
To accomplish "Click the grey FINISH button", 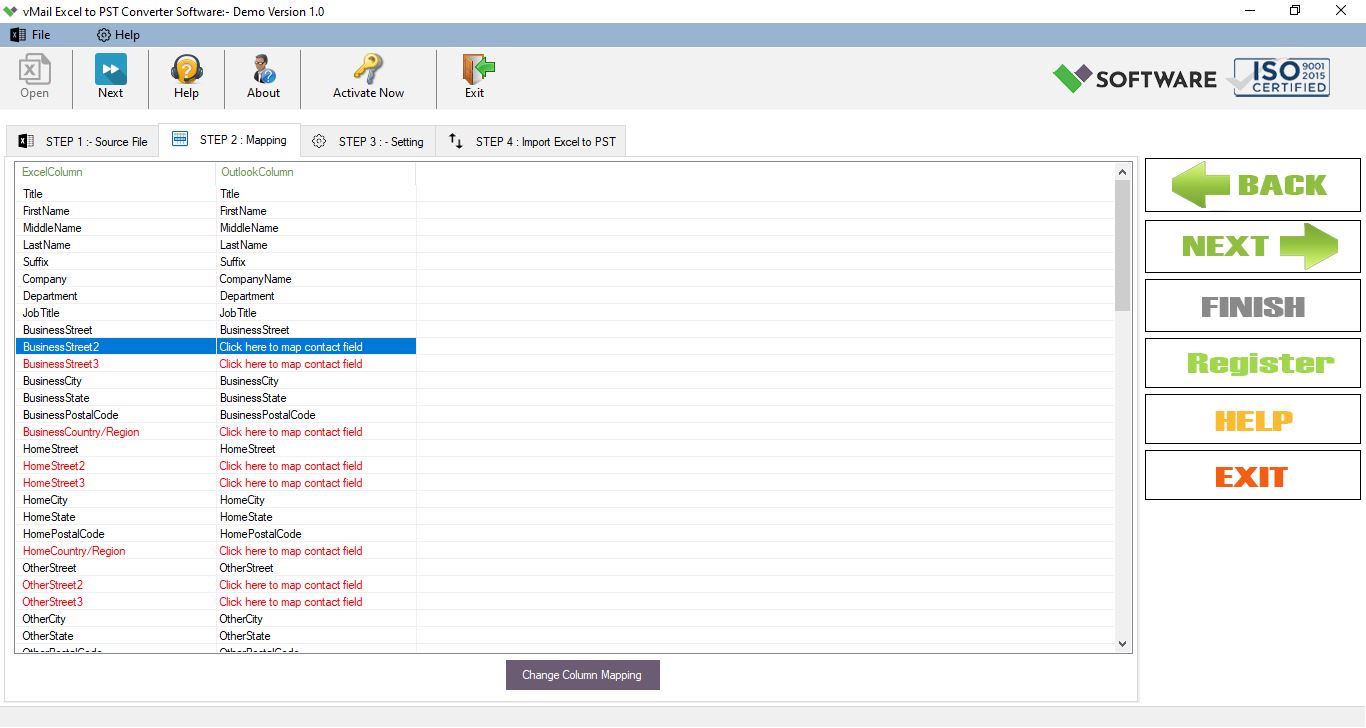I will tap(1252, 306).
